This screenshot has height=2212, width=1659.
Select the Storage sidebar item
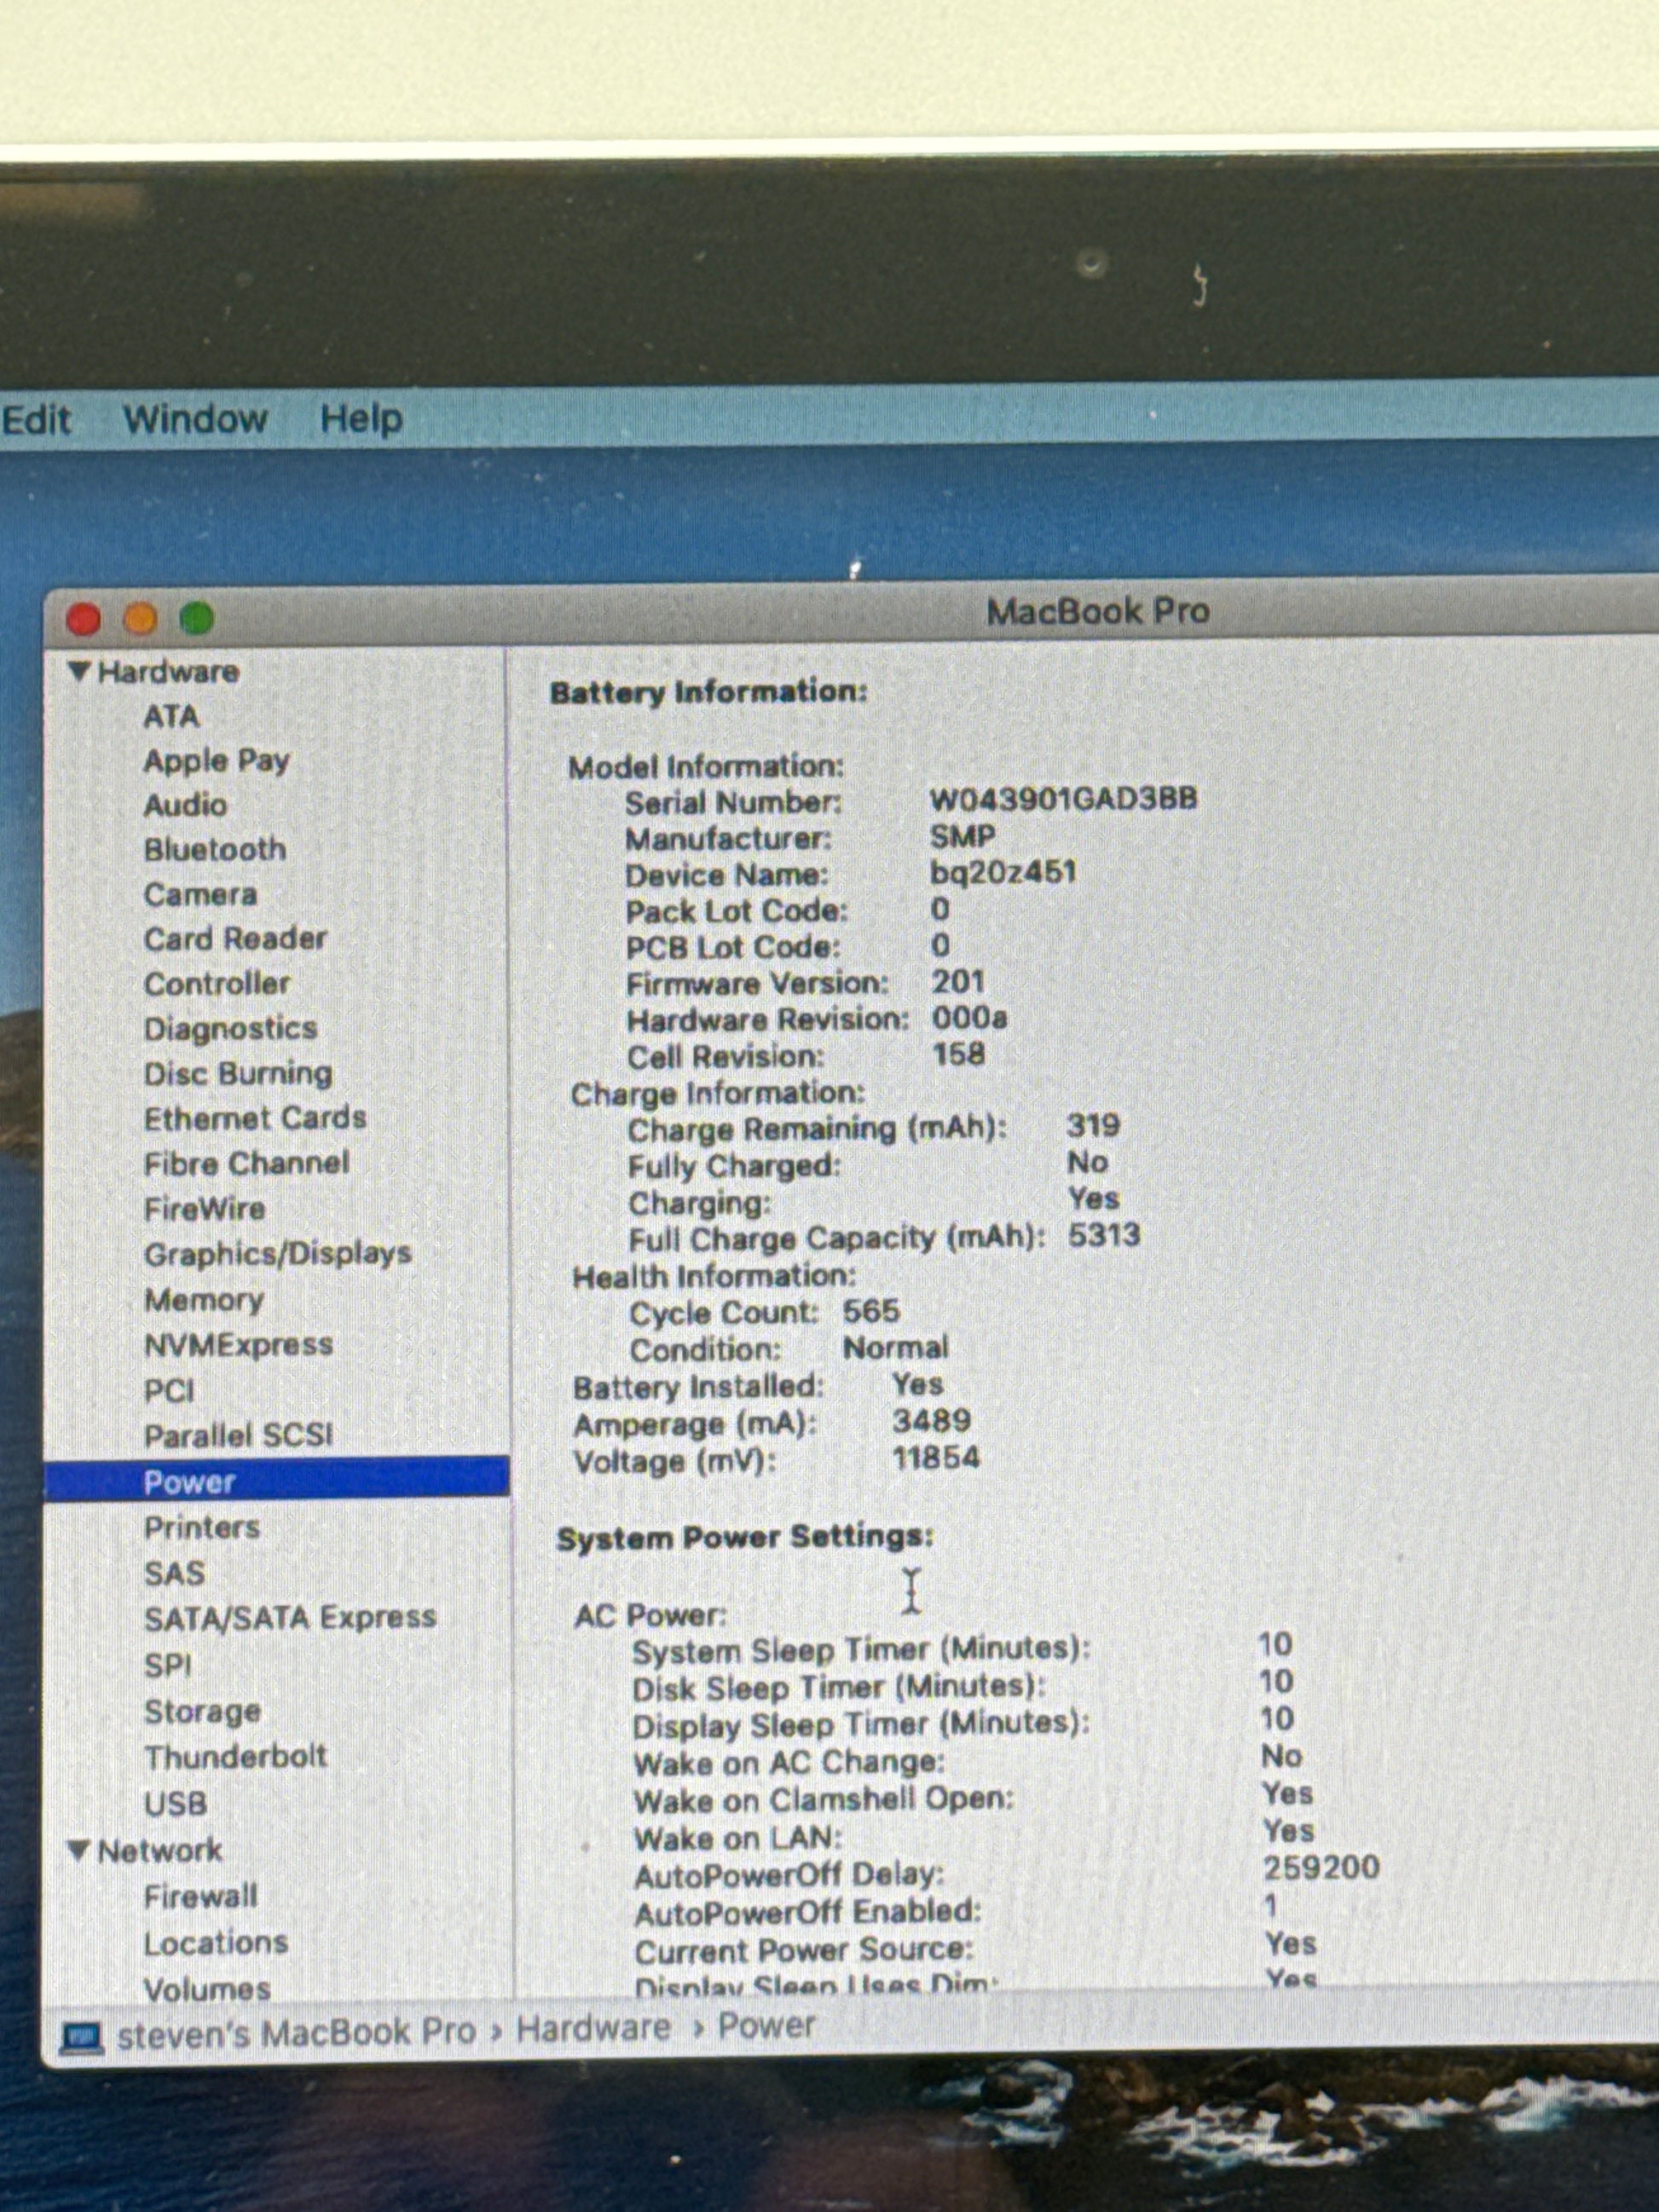(202, 1711)
